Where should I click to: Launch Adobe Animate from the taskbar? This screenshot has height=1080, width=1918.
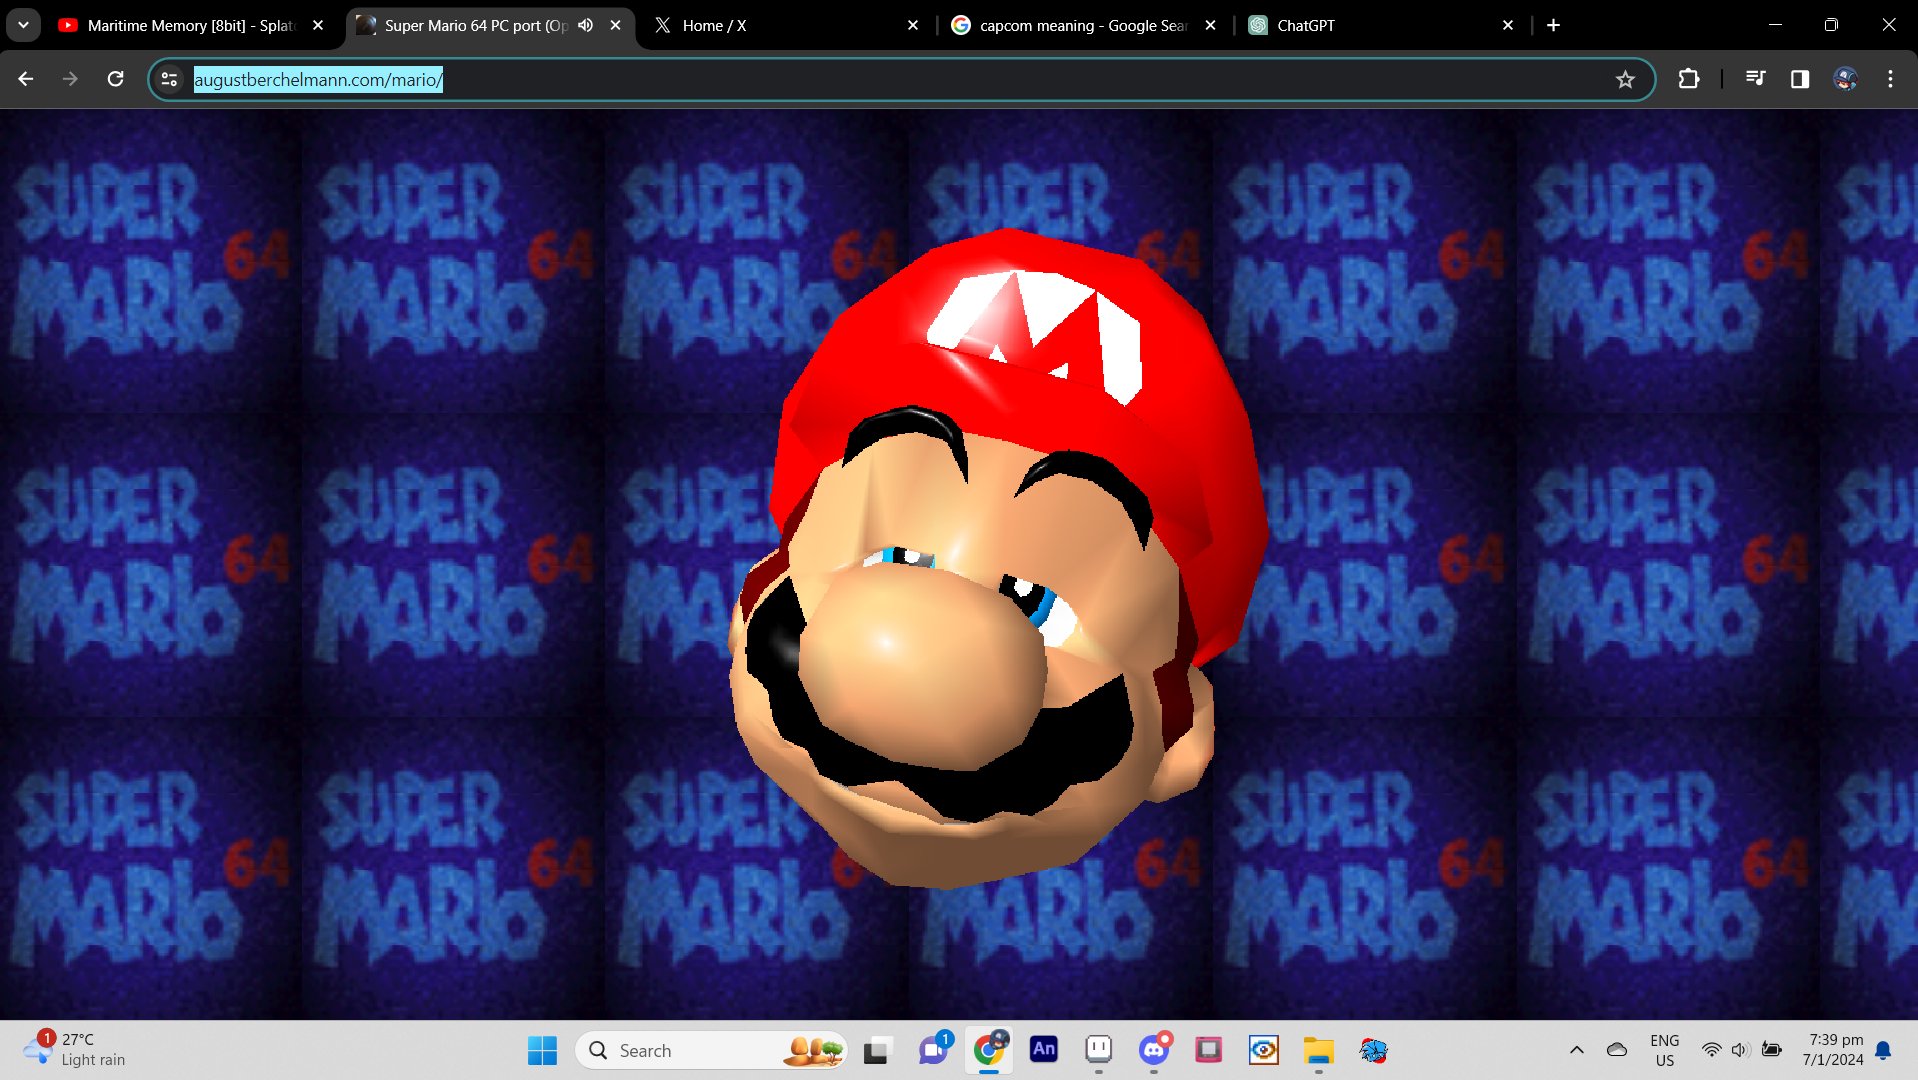[x=1044, y=1050]
